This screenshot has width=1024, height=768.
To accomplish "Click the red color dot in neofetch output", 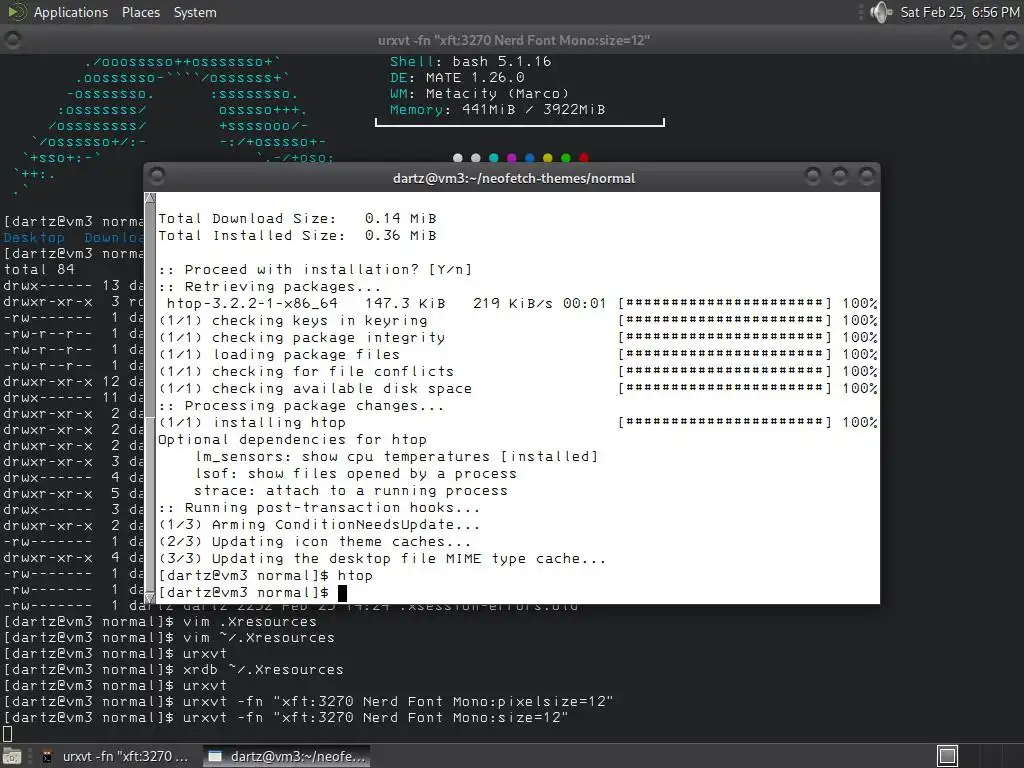I will coord(584,158).
